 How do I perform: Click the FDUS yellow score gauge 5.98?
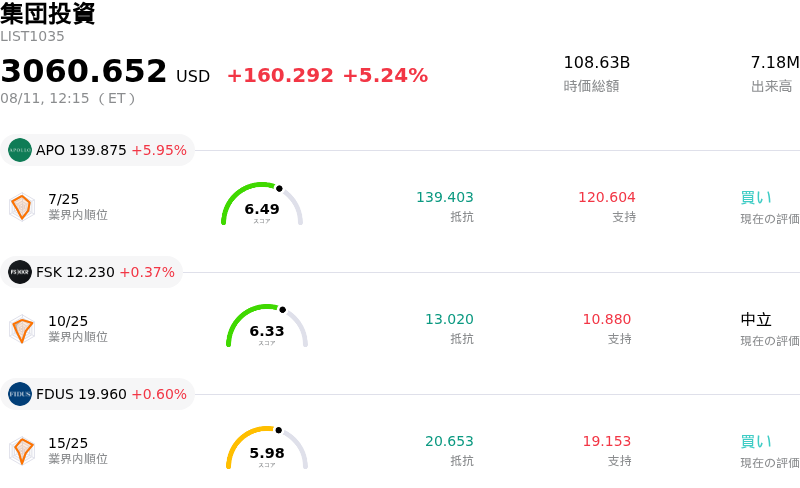[267, 448]
